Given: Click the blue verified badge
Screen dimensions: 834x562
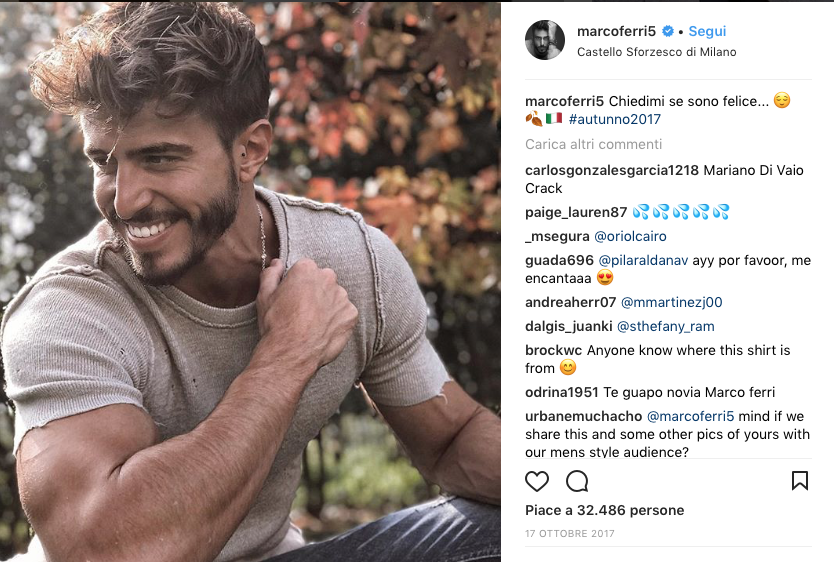Looking at the screenshot, I should pyautogui.click(x=668, y=31).
